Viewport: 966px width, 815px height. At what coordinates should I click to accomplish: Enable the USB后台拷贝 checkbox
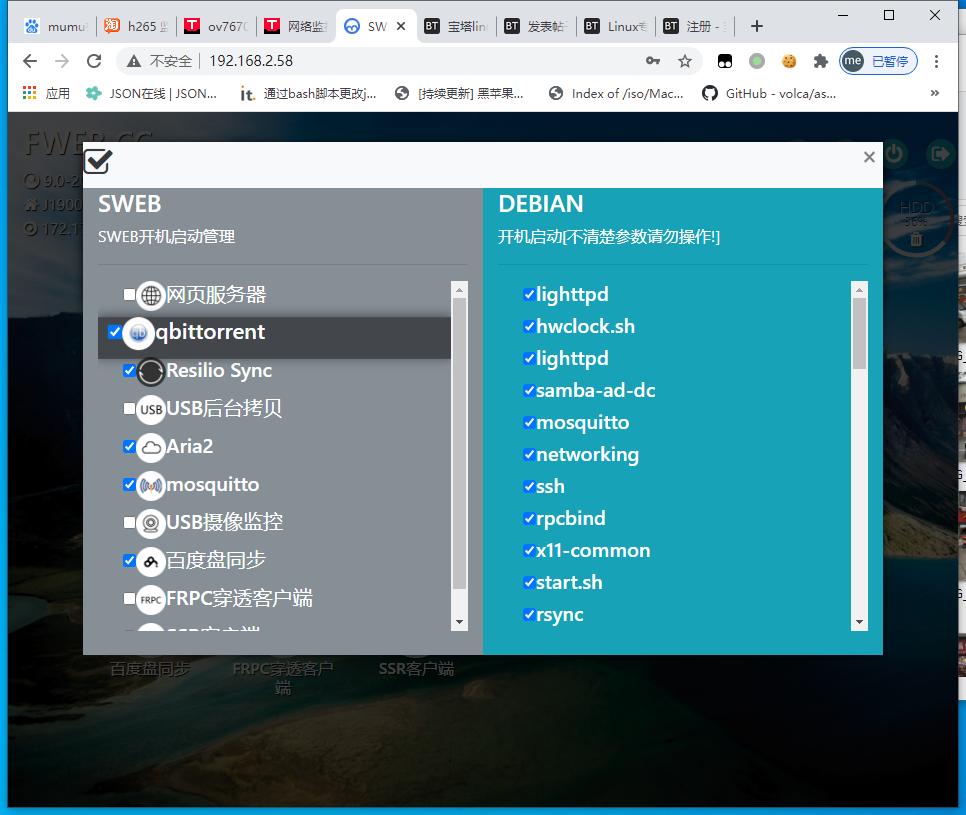click(x=129, y=409)
